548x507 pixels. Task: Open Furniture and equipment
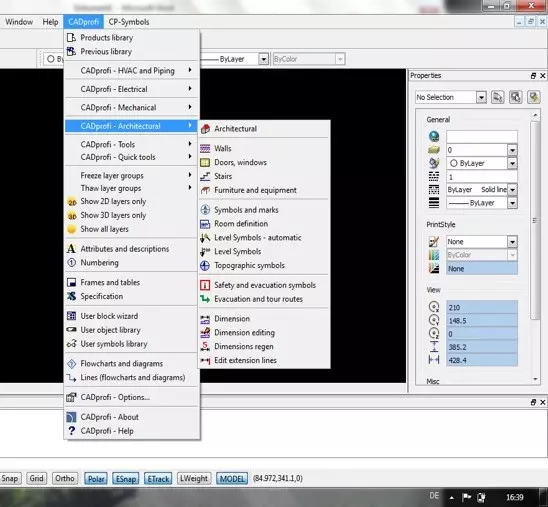(x=264, y=190)
